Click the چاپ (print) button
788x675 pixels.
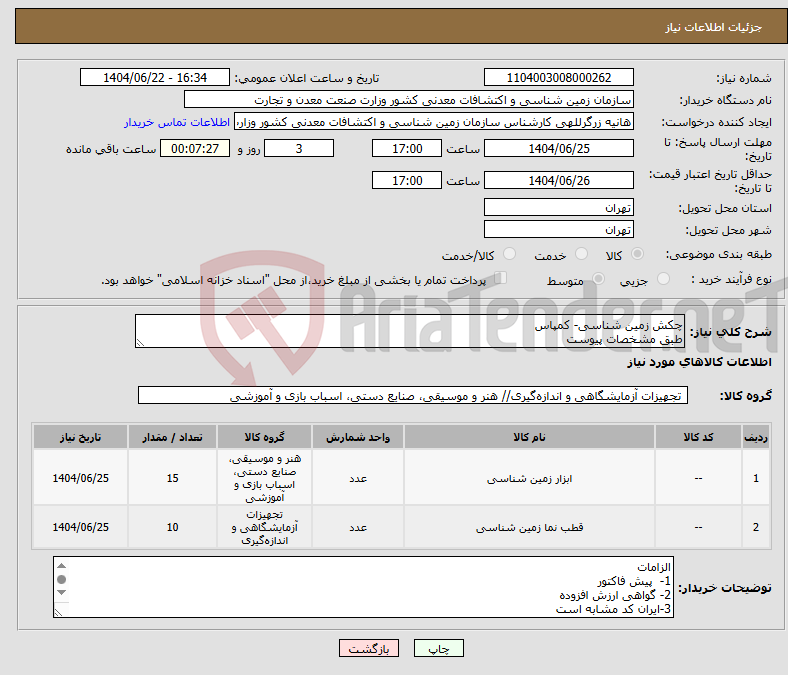pyautogui.click(x=438, y=648)
